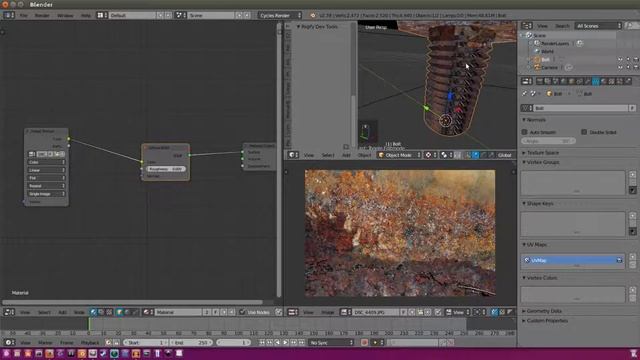Screen dimensions: 640x360
Task: Open the Render menu in top bar
Action: pyautogui.click(x=42, y=15)
